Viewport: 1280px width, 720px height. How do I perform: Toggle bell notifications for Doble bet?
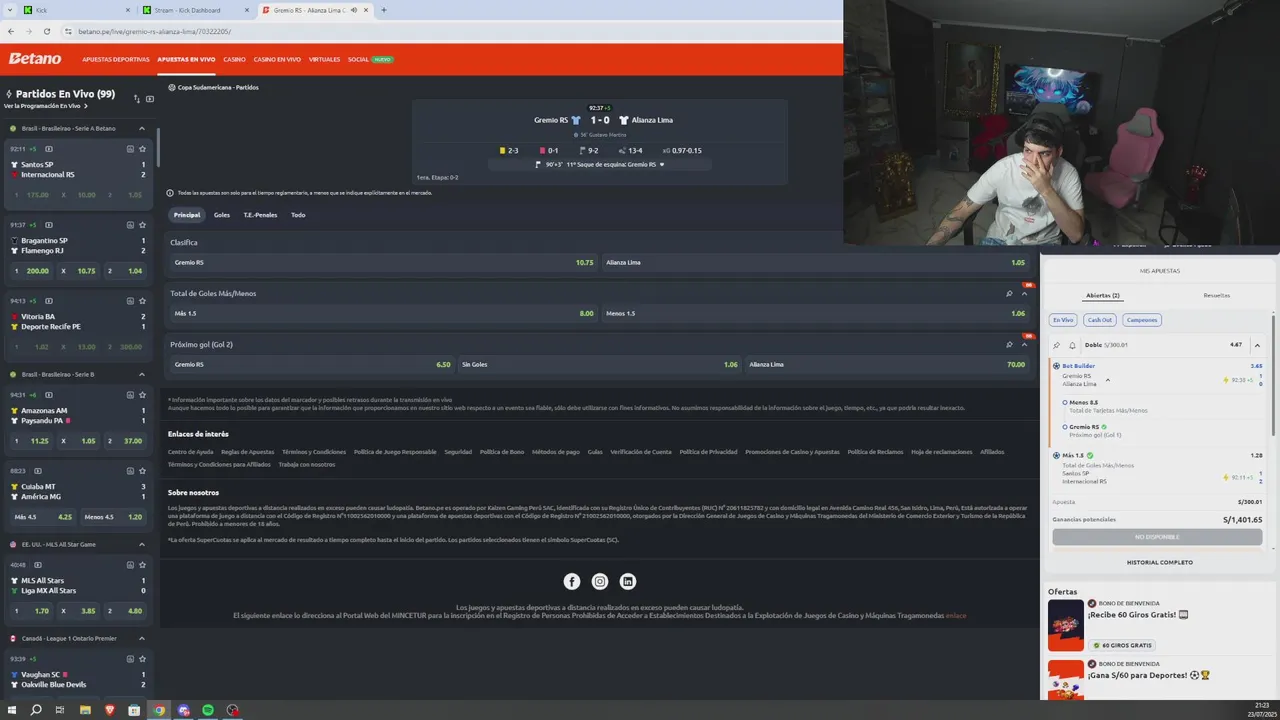click(1072, 345)
